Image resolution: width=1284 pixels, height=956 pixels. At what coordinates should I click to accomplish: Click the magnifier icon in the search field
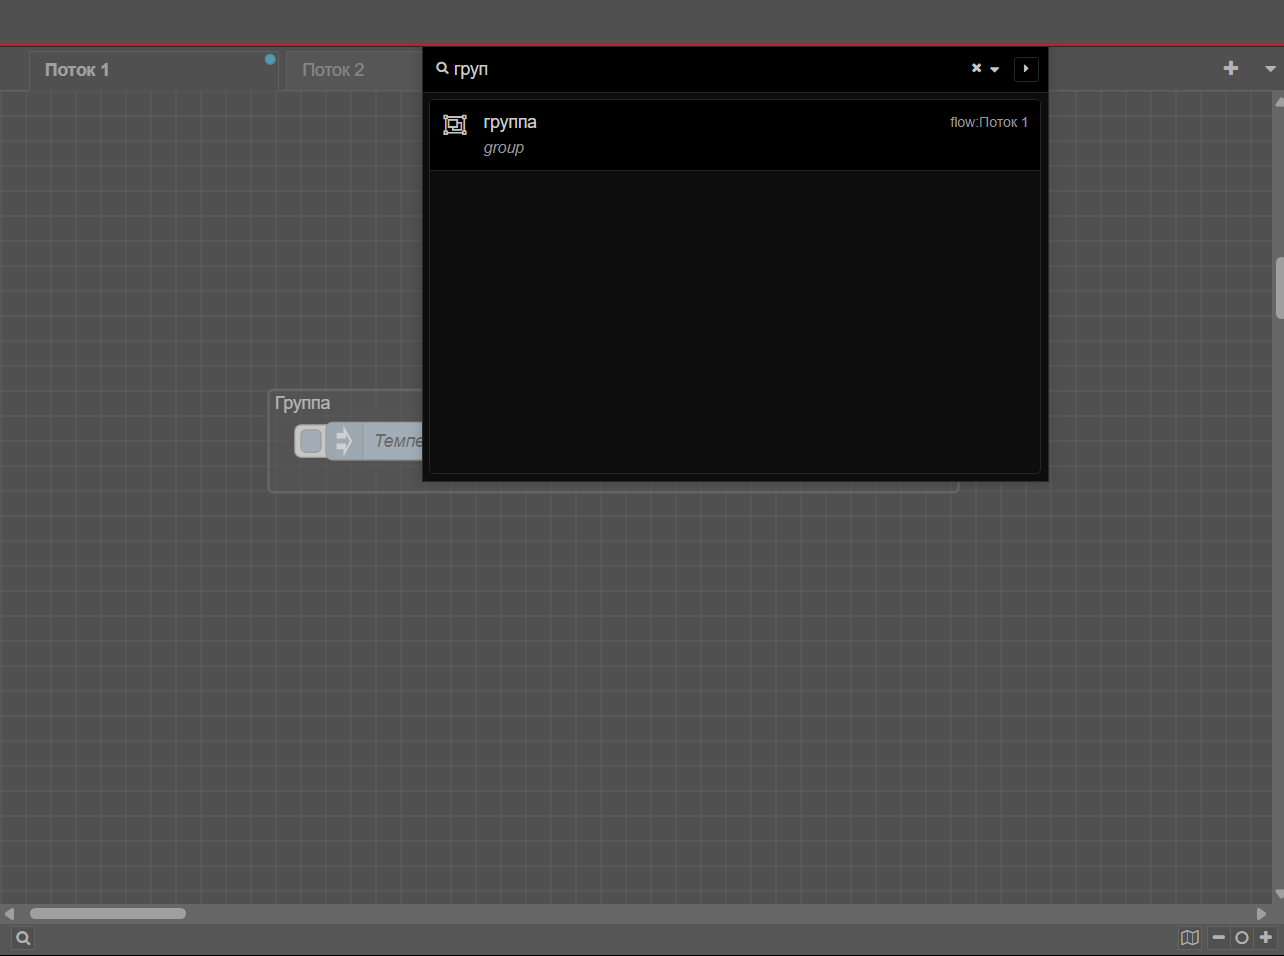click(442, 69)
